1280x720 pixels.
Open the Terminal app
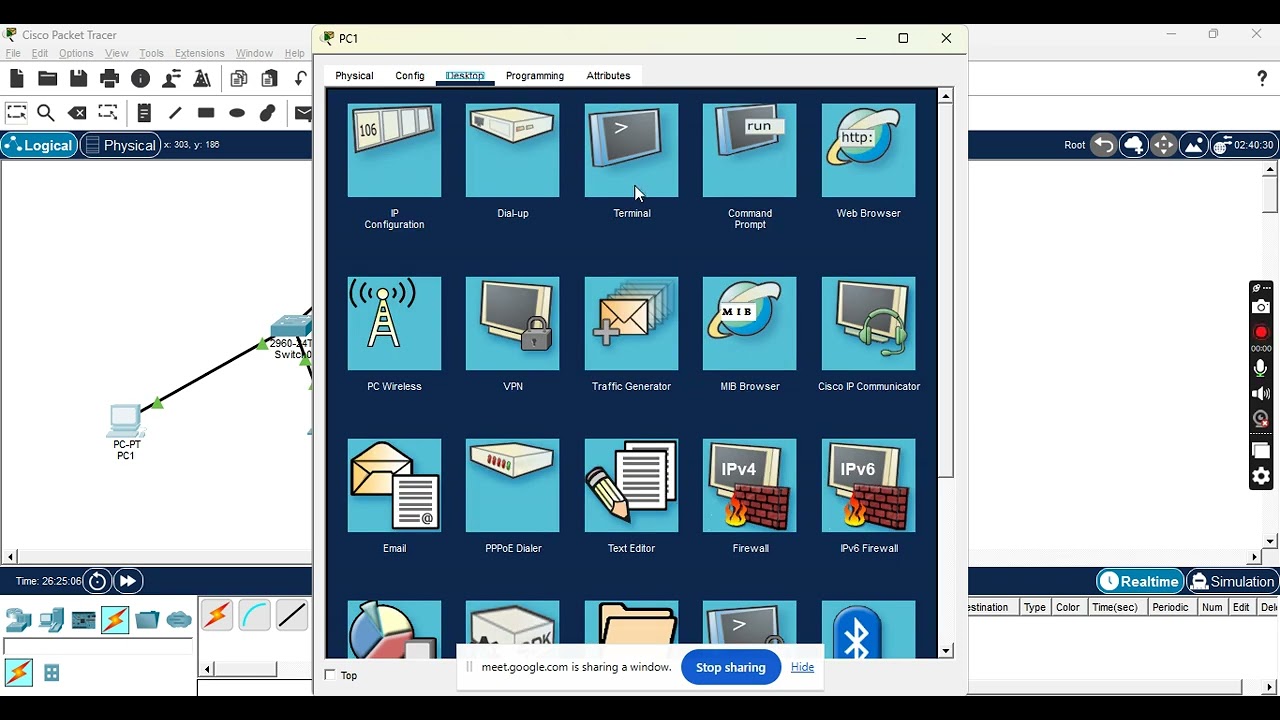coord(631,150)
